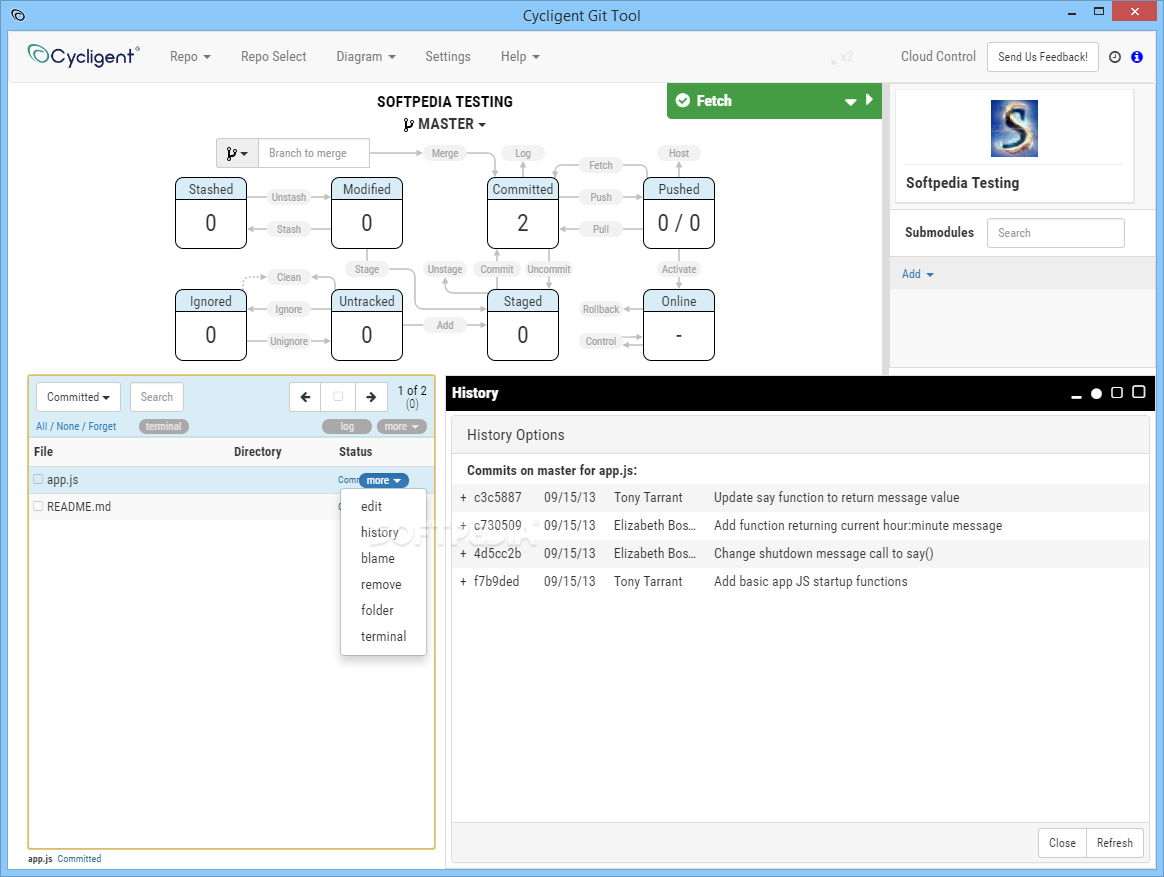Click the Uncommit action
Viewport: 1164px width, 877px height.
(x=549, y=269)
